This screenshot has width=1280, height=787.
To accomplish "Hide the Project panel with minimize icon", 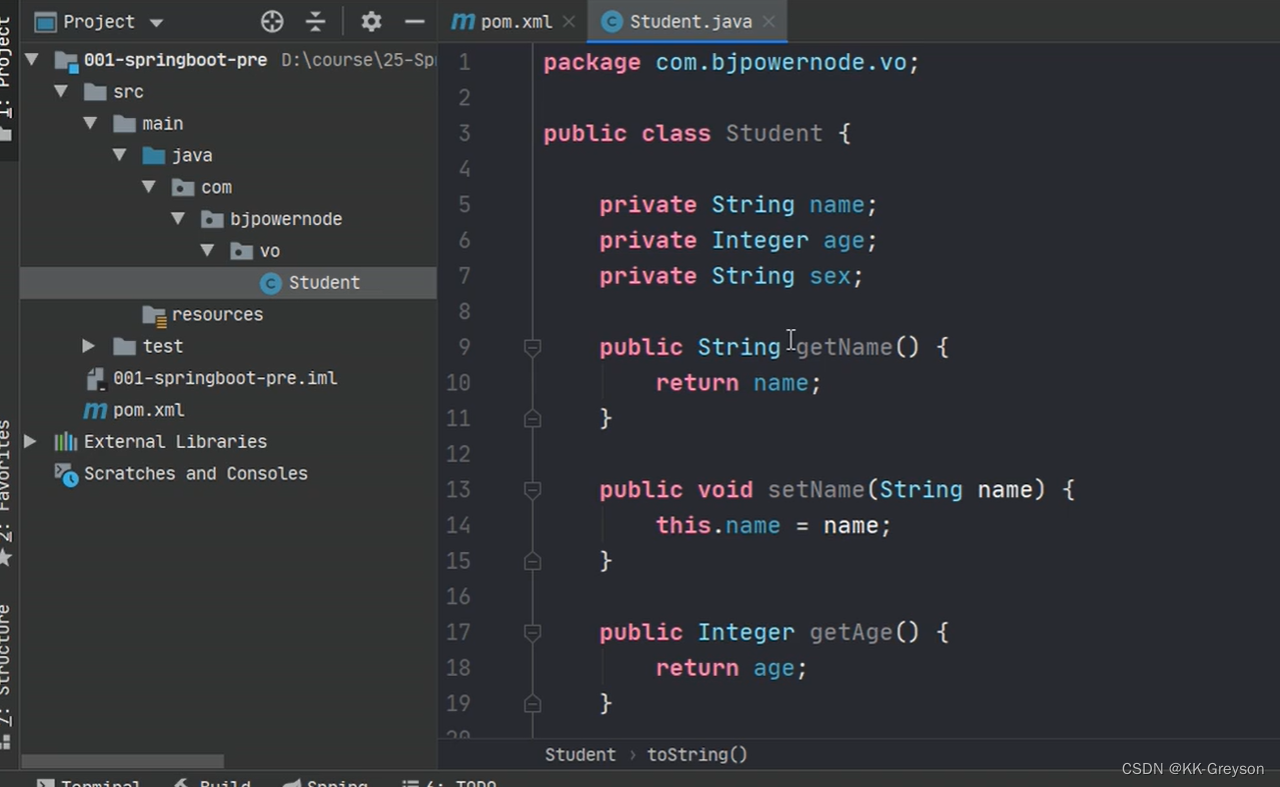I will click(414, 21).
